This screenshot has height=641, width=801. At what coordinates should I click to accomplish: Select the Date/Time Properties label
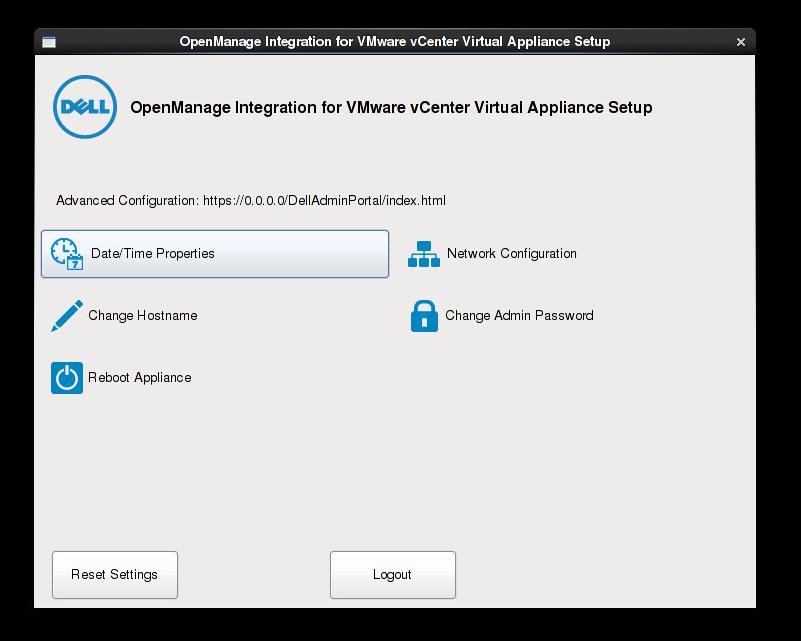(x=153, y=253)
